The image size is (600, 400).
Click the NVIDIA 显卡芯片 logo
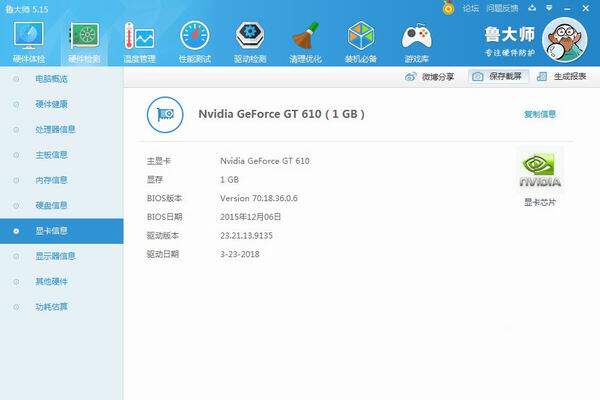coord(540,170)
